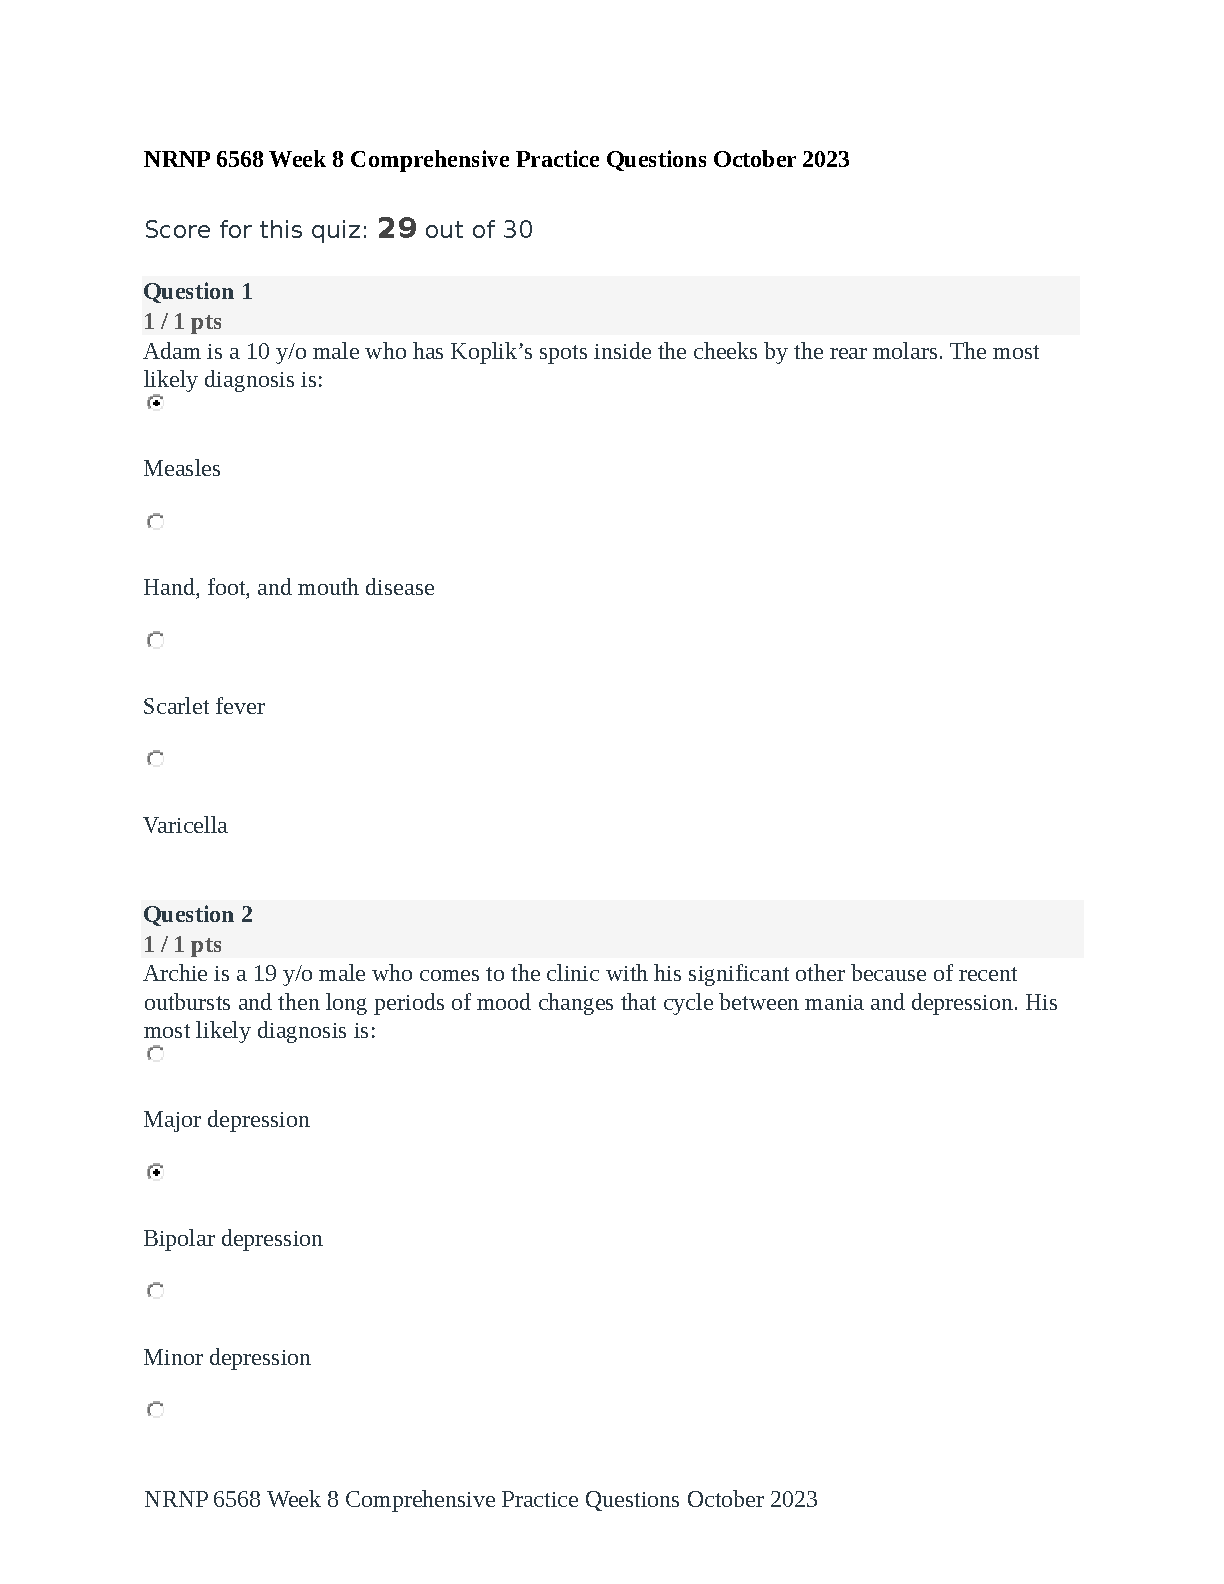This screenshot has height=1584, width=1224.
Task: Click the footer text at page bottom
Action: [481, 1500]
